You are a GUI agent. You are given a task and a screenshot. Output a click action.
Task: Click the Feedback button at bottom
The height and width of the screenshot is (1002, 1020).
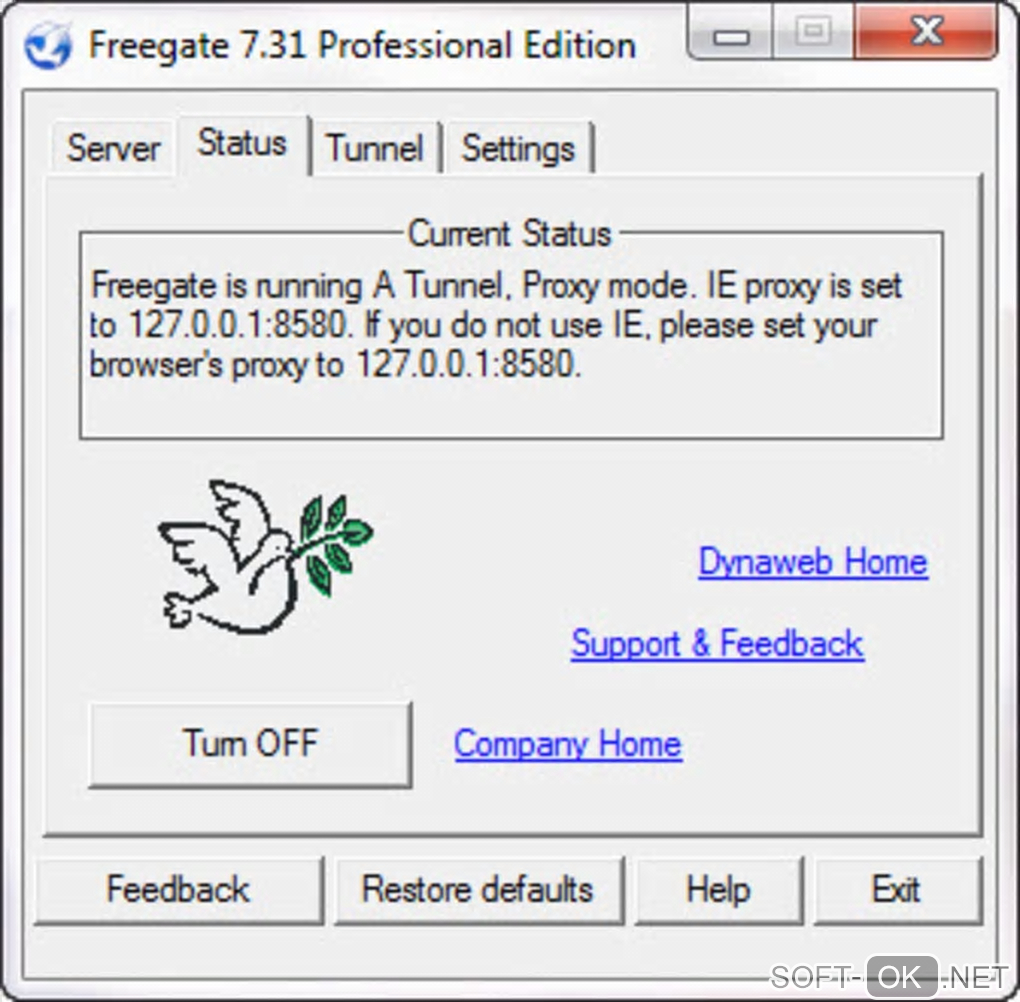click(178, 889)
